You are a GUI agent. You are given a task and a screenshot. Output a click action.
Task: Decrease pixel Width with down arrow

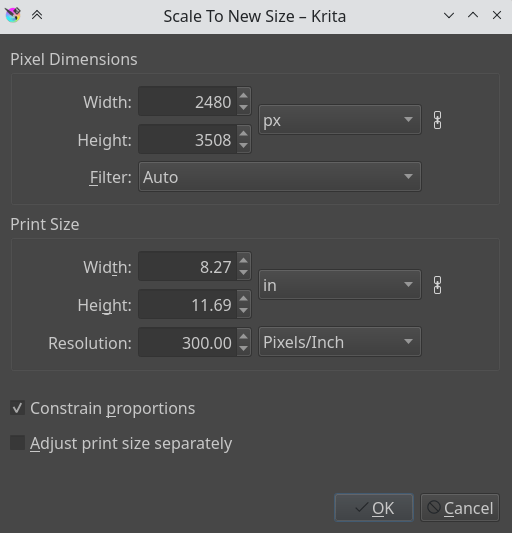(243, 108)
